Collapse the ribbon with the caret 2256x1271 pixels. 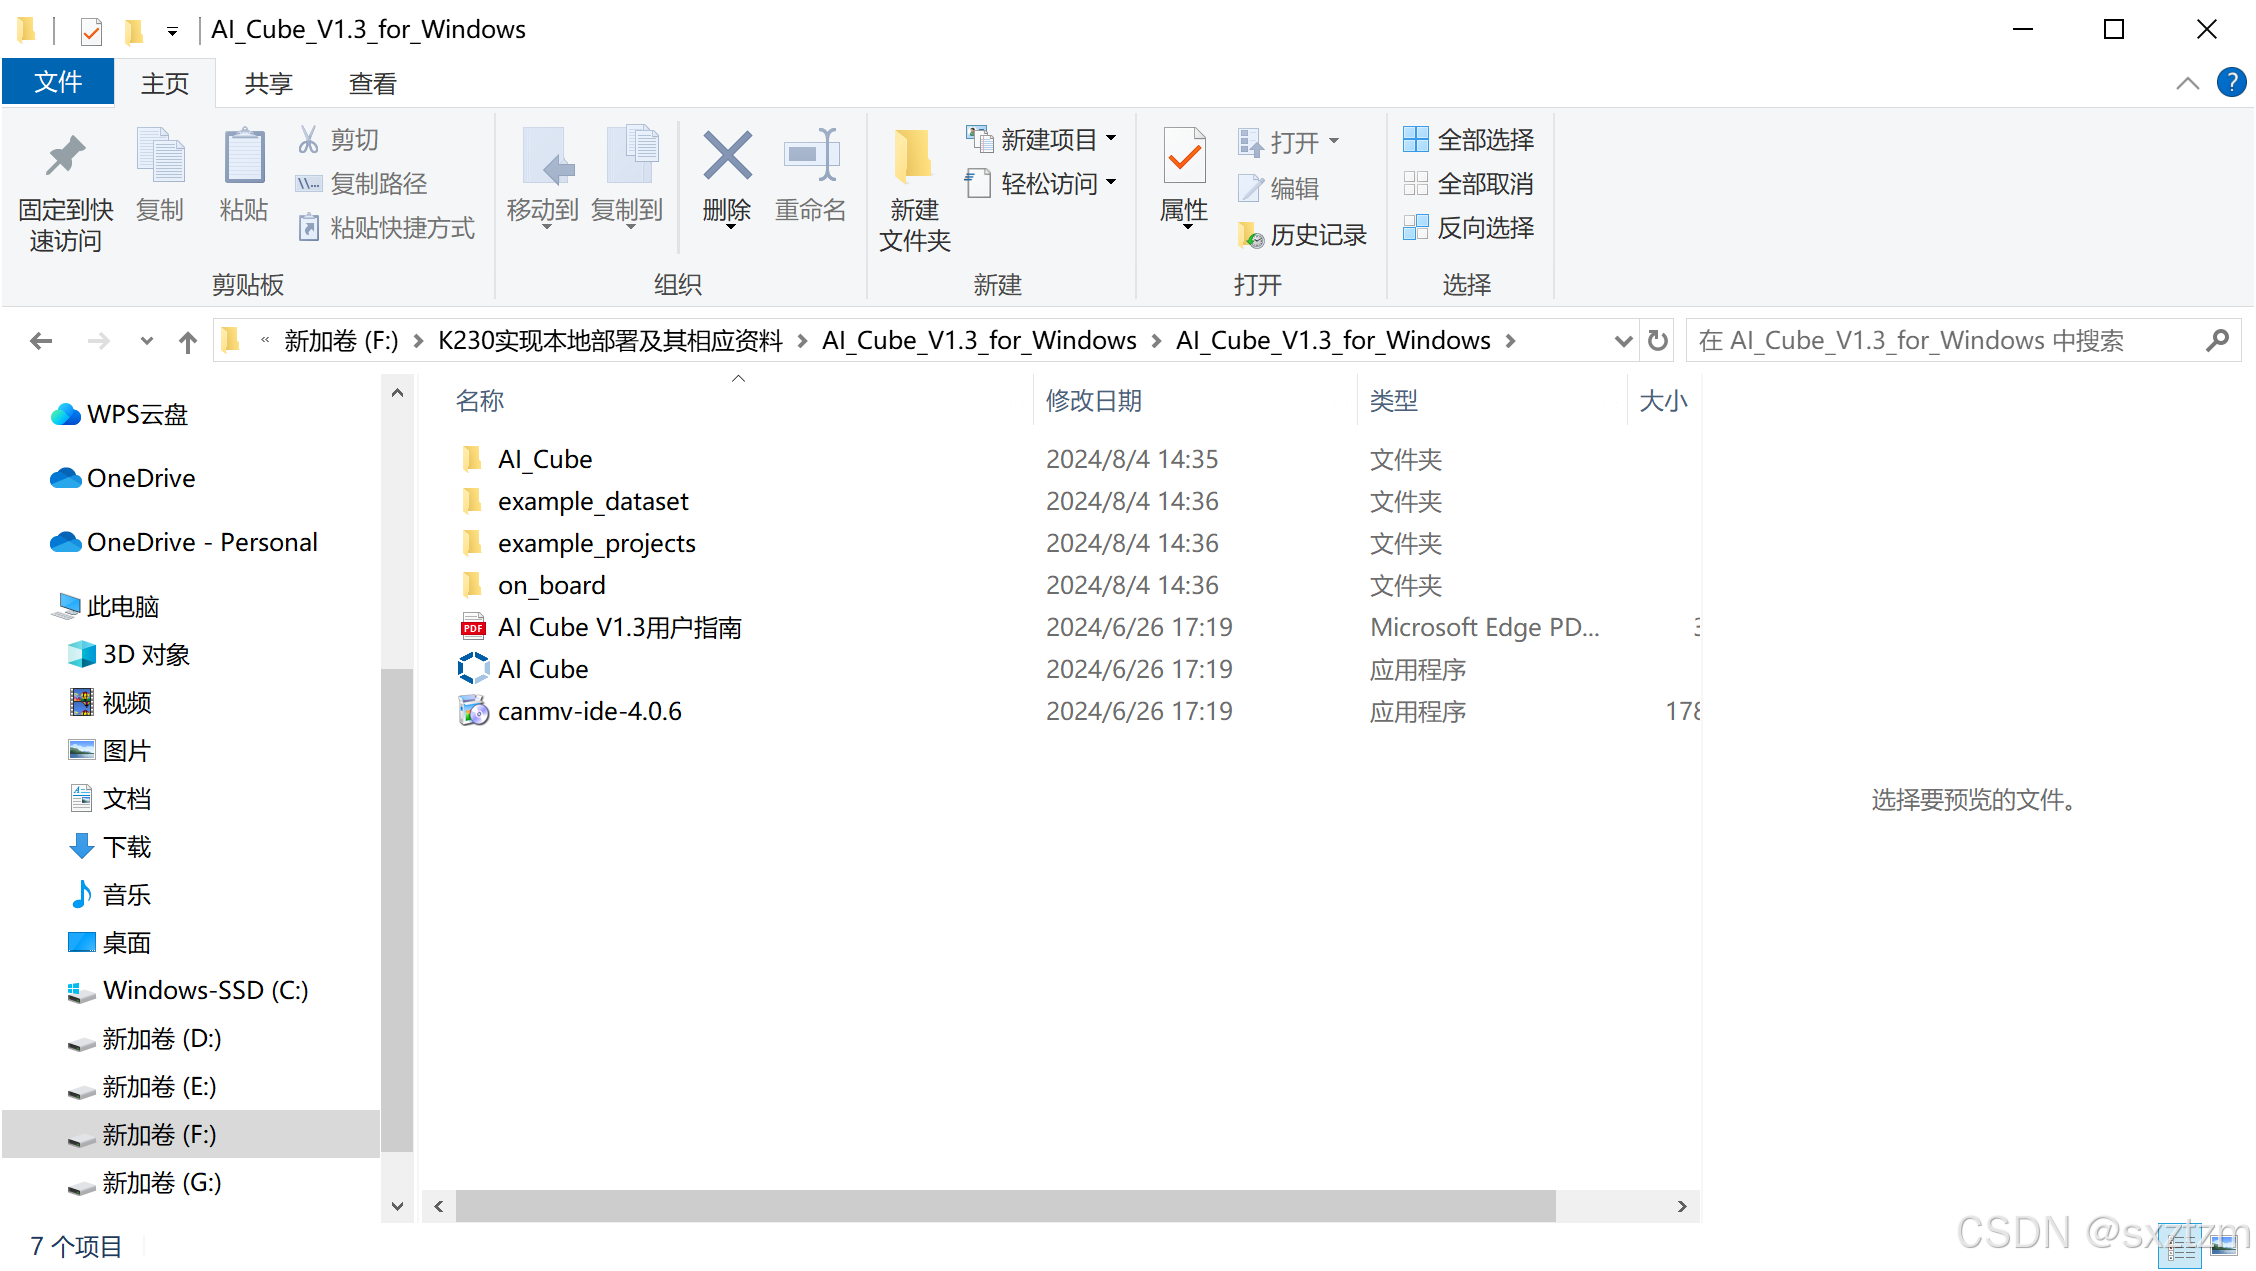pyautogui.click(x=2188, y=83)
